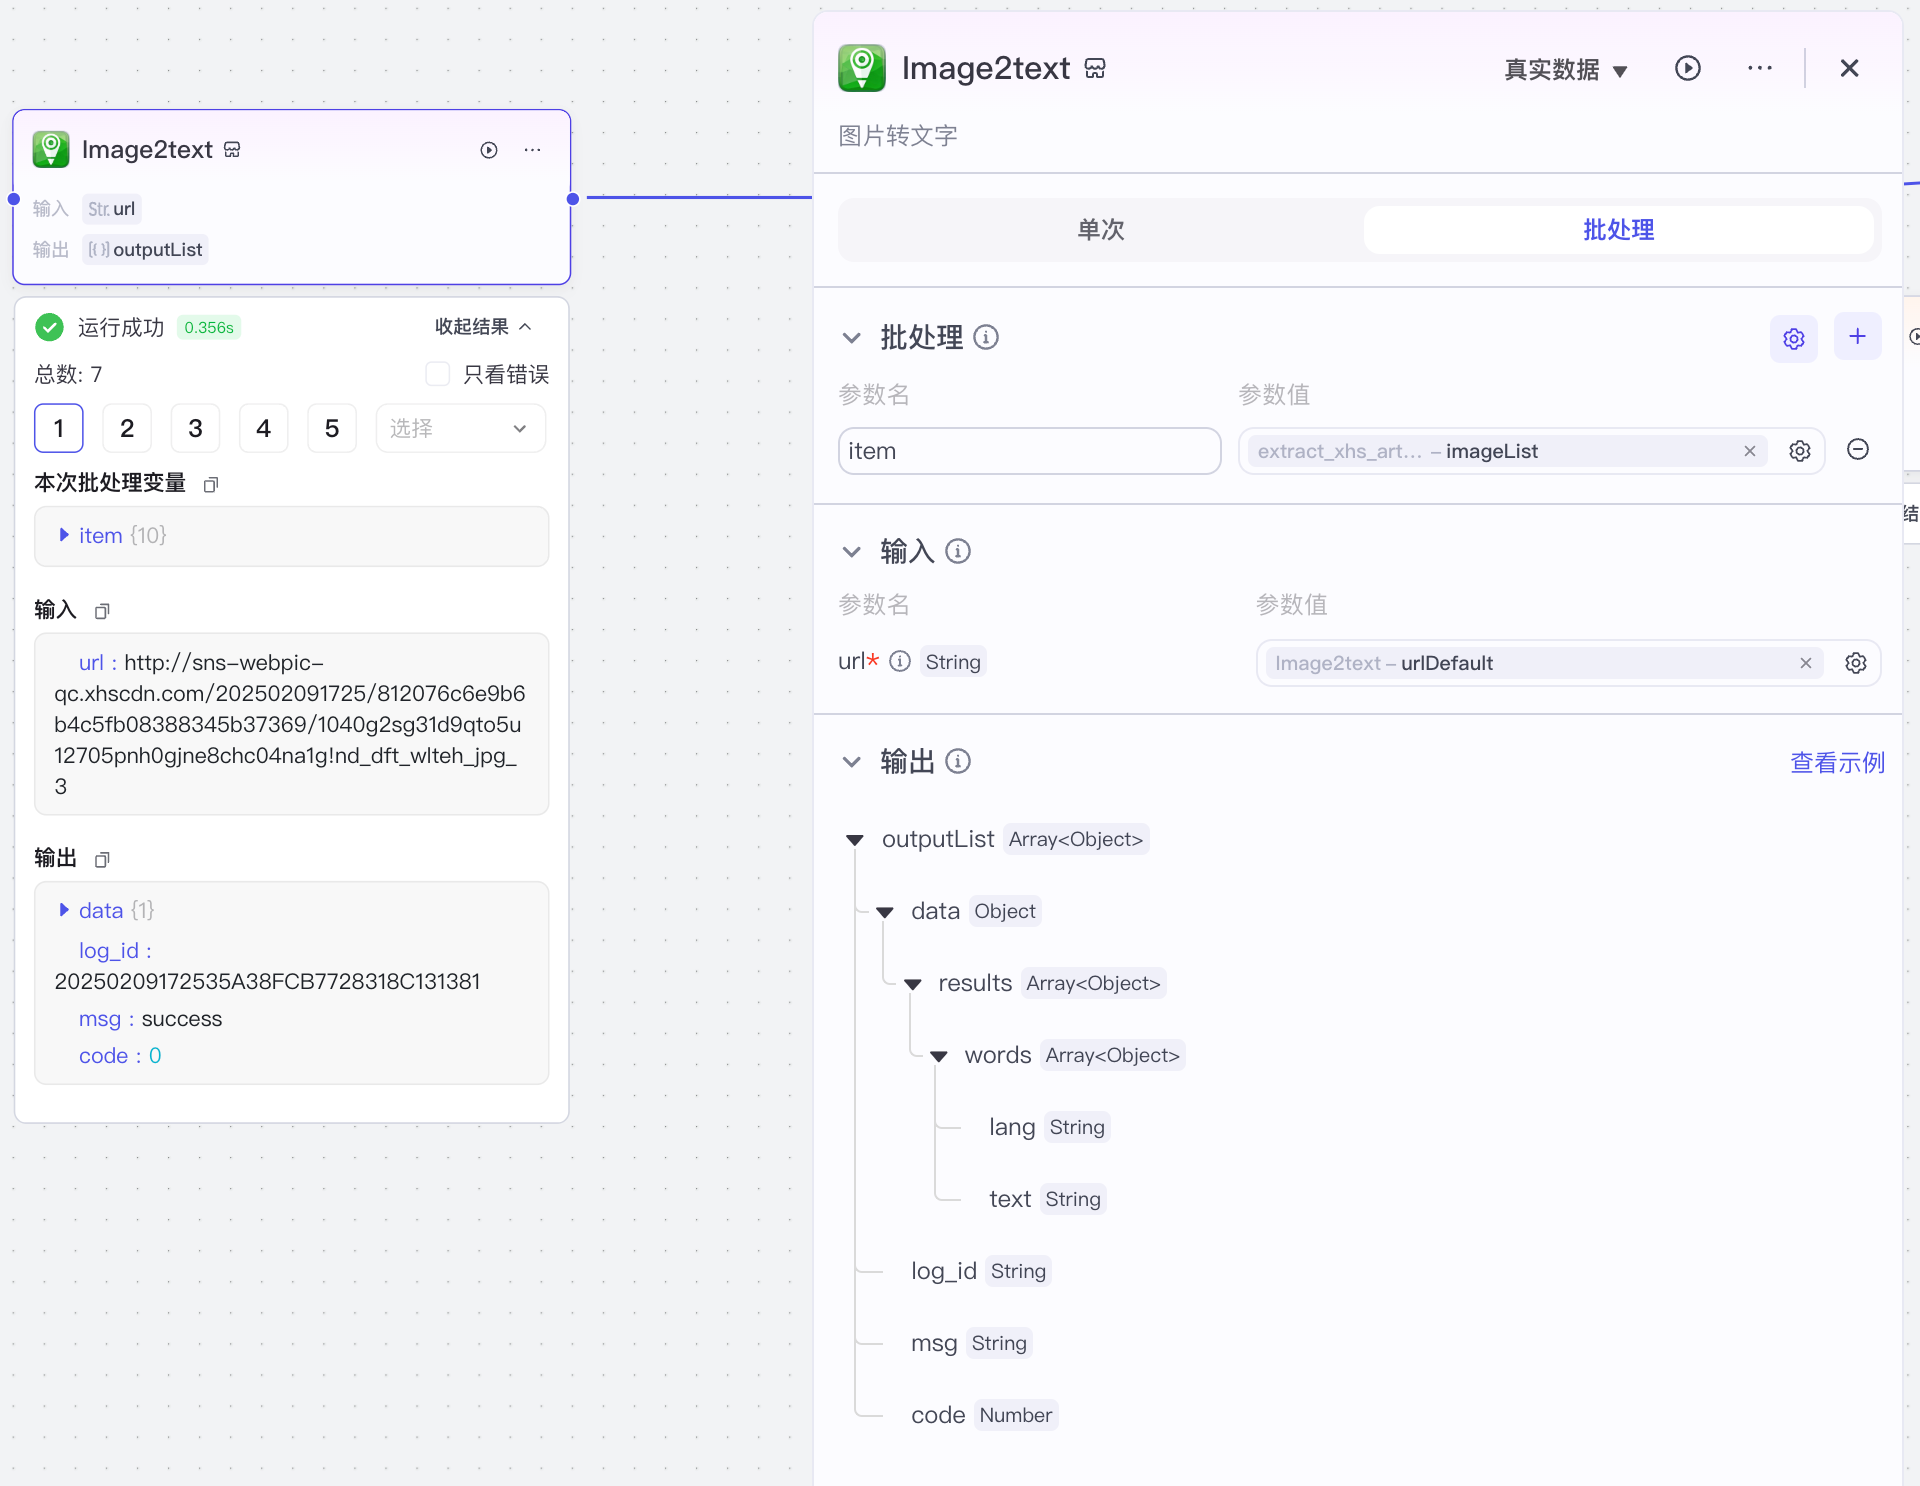Click the item parameter name field
This screenshot has height=1486, width=1920.
click(x=1028, y=451)
